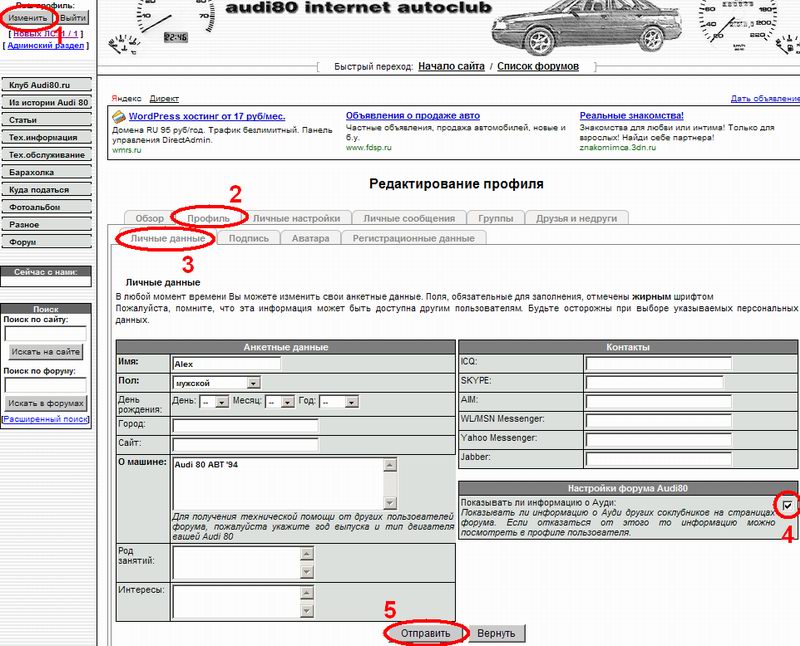This screenshot has width=800, height=646.
Task: Click the ICQ input field
Action: click(x=659, y=364)
